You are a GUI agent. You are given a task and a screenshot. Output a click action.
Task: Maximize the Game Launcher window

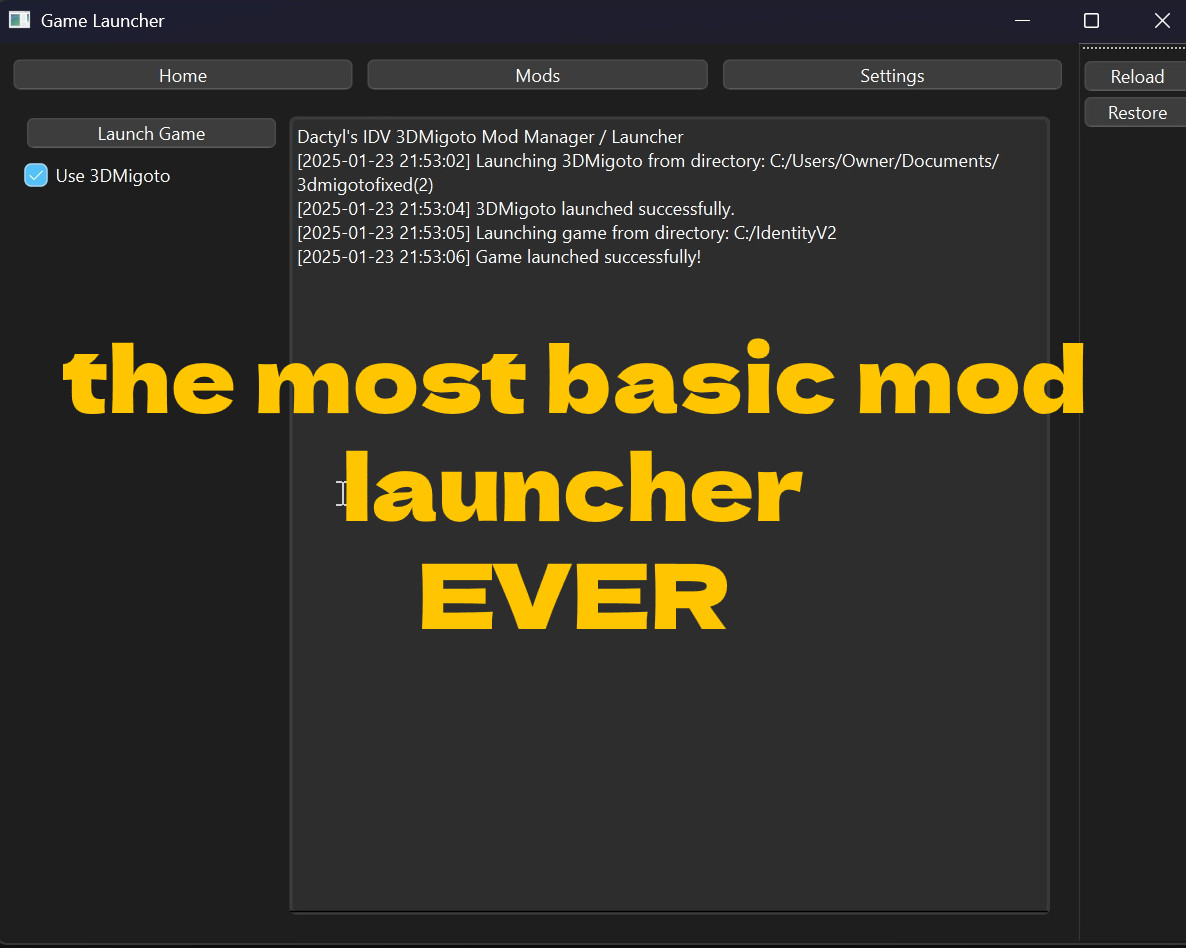click(1090, 20)
